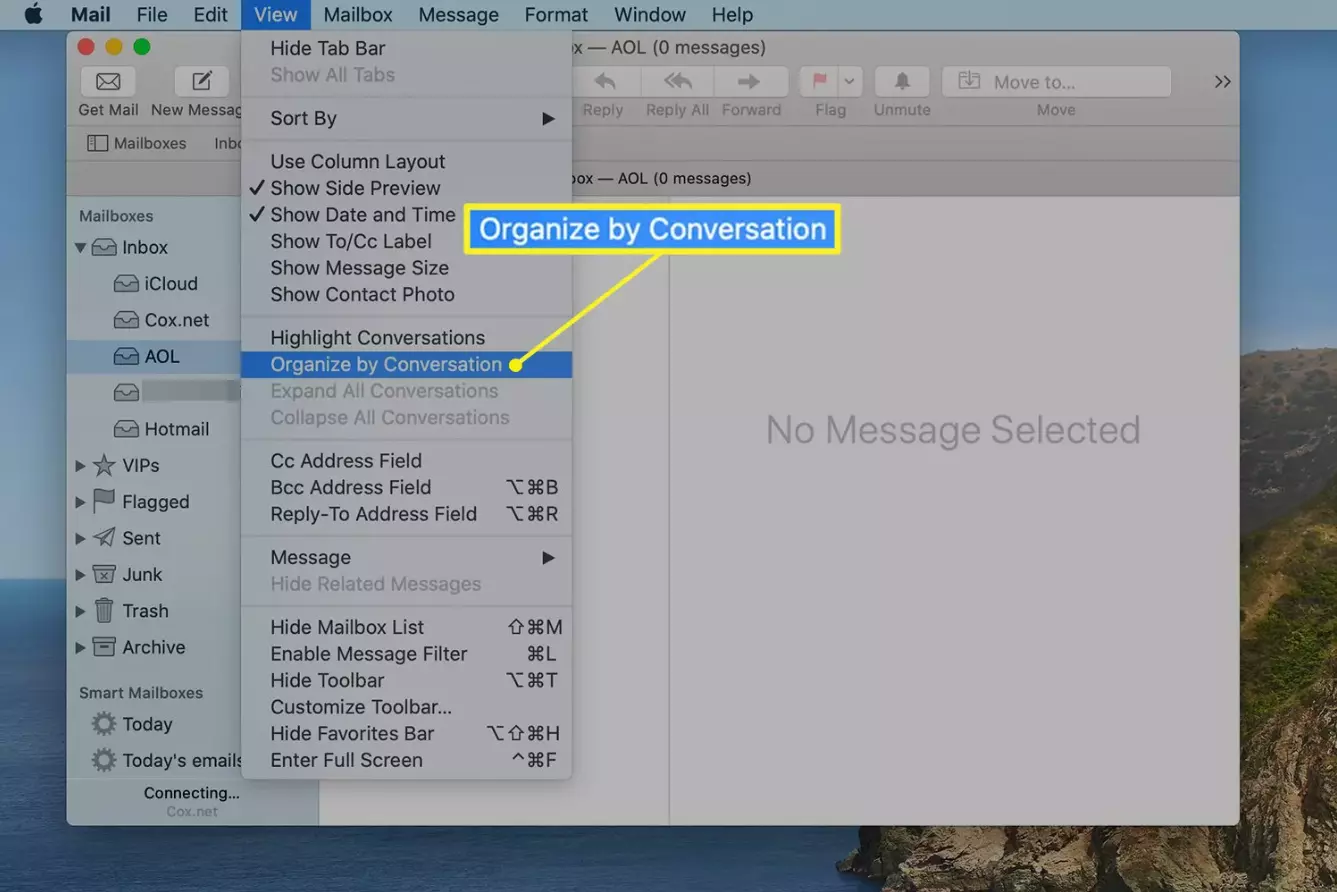Screen dimensions: 1337x892
Task: Open the flag color dropdown arrow
Action: (850, 81)
